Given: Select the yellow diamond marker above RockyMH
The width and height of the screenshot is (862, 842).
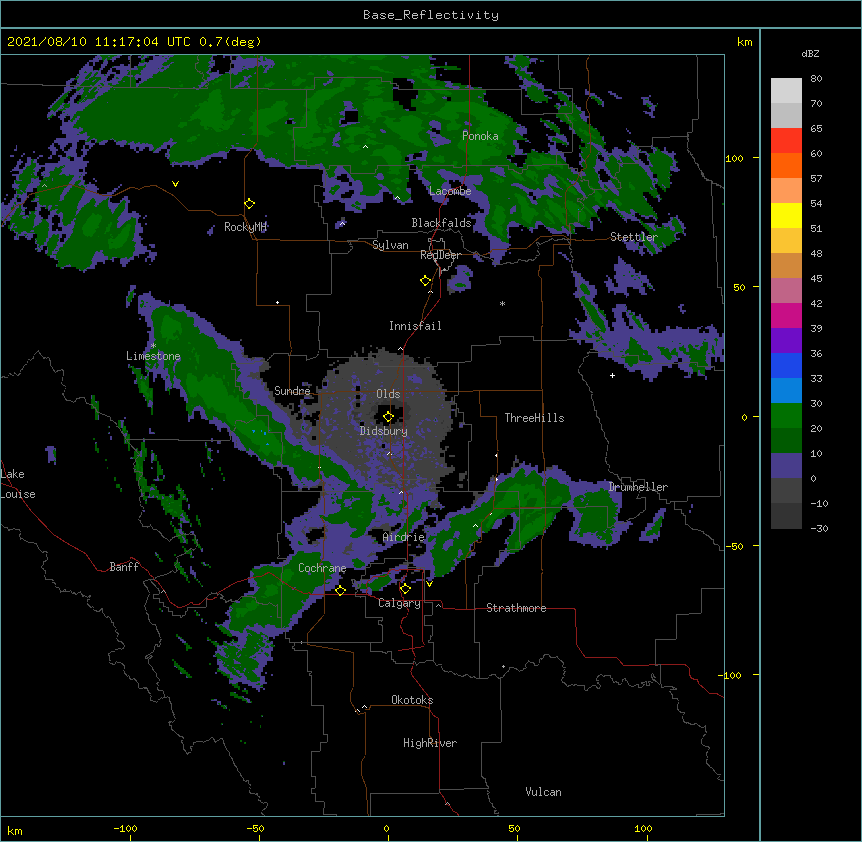Looking at the screenshot, I should 249,203.
